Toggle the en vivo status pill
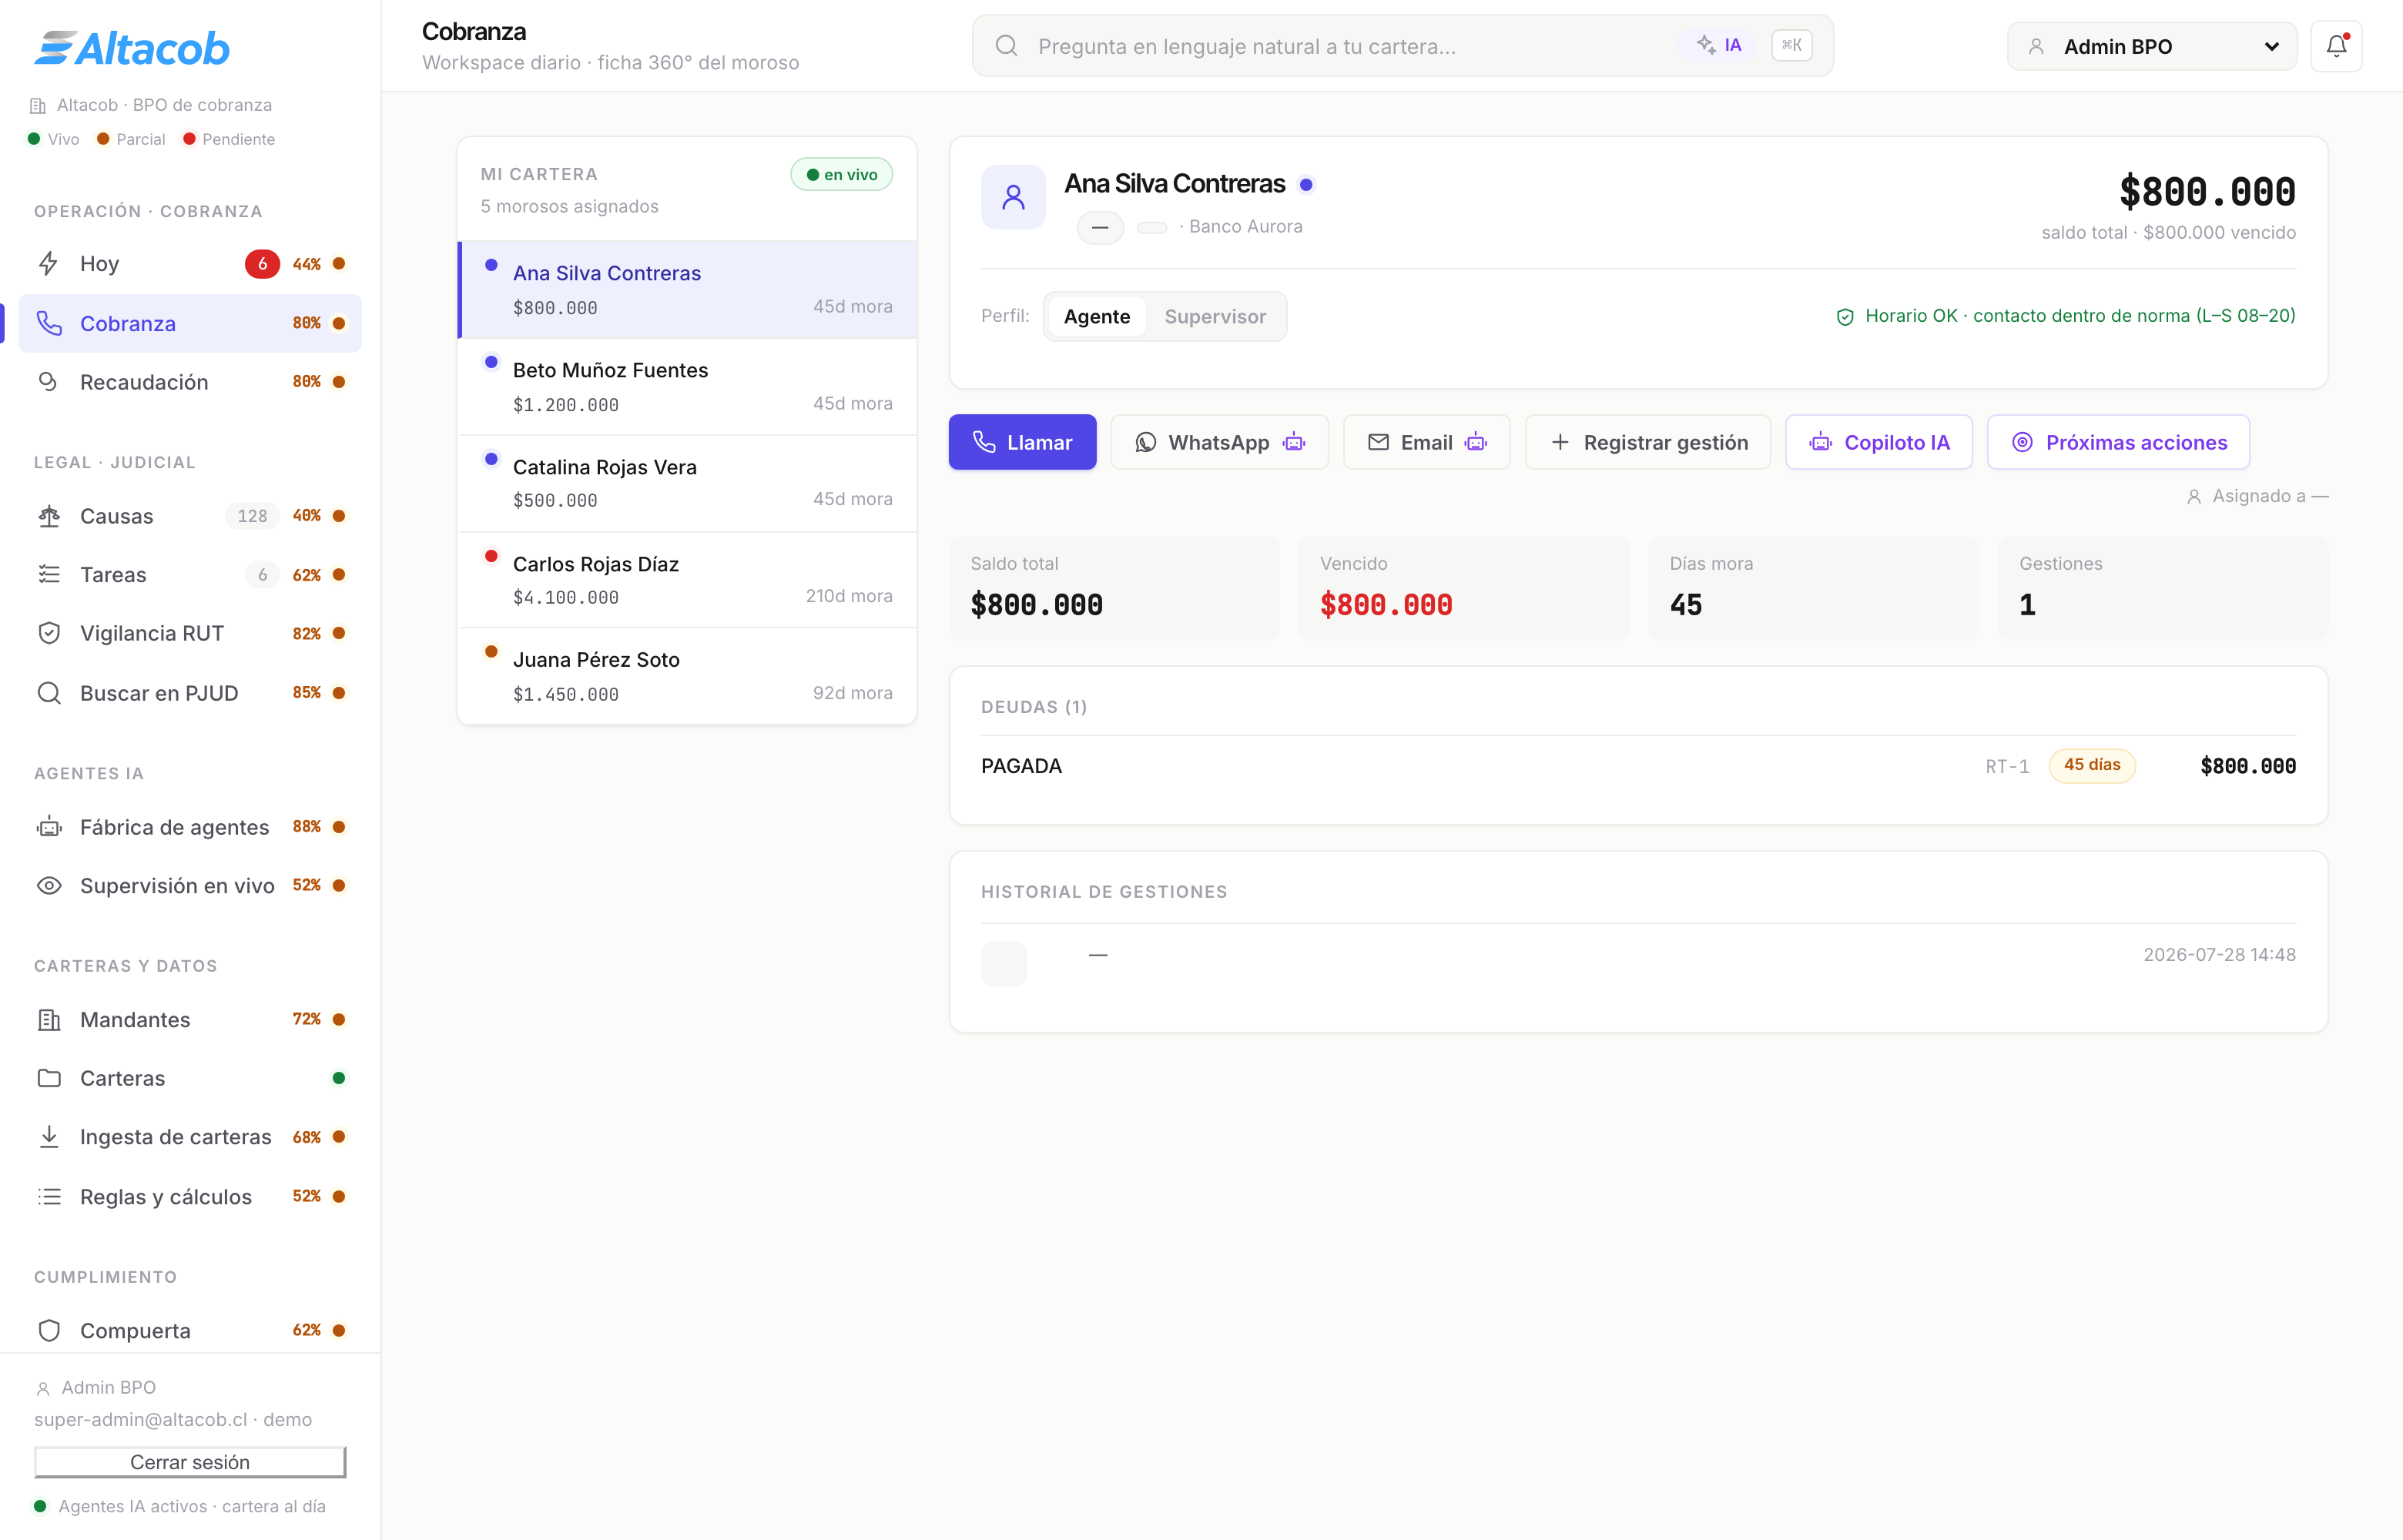This screenshot has width=2403, height=1540. (842, 174)
